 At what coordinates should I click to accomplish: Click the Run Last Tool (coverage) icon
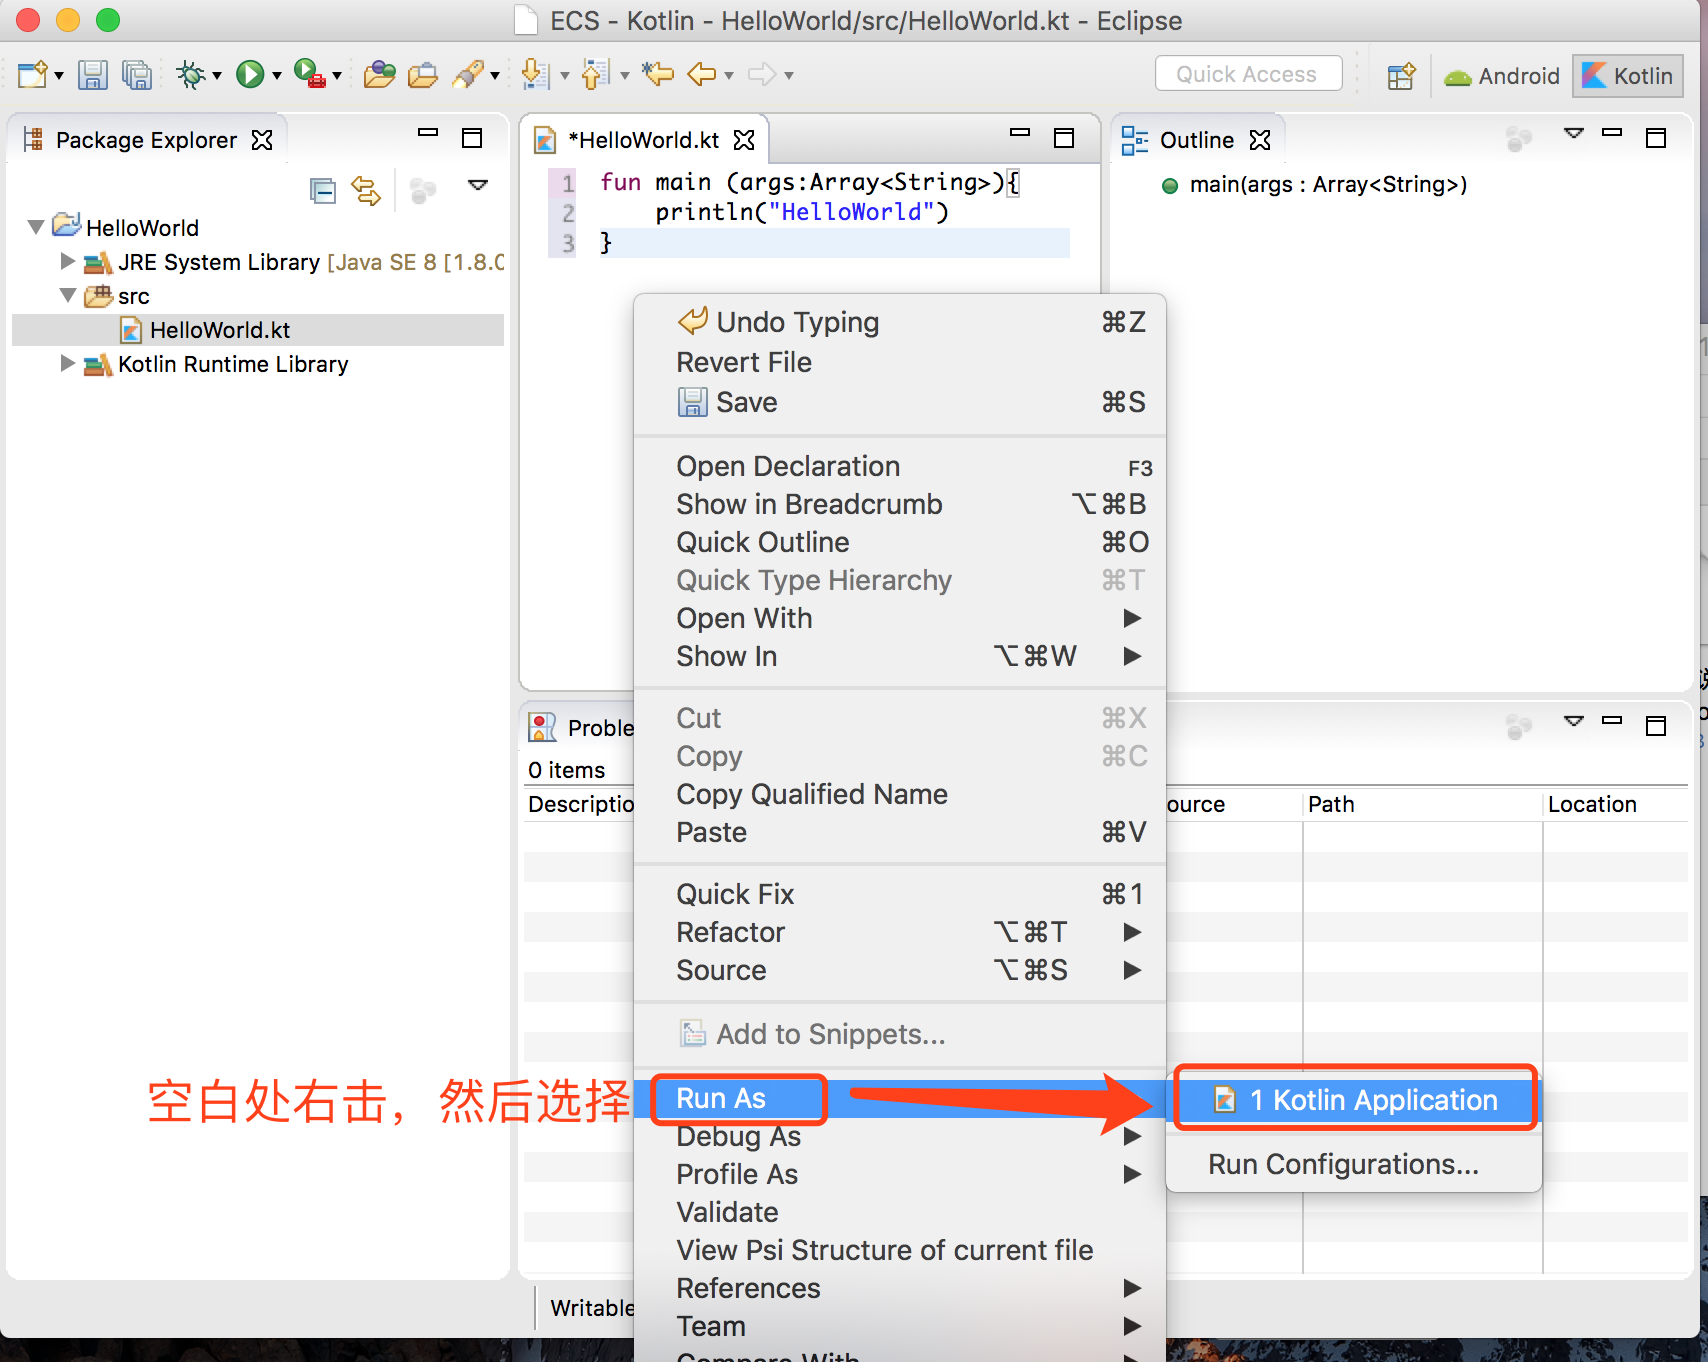pyautogui.click(x=309, y=75)
